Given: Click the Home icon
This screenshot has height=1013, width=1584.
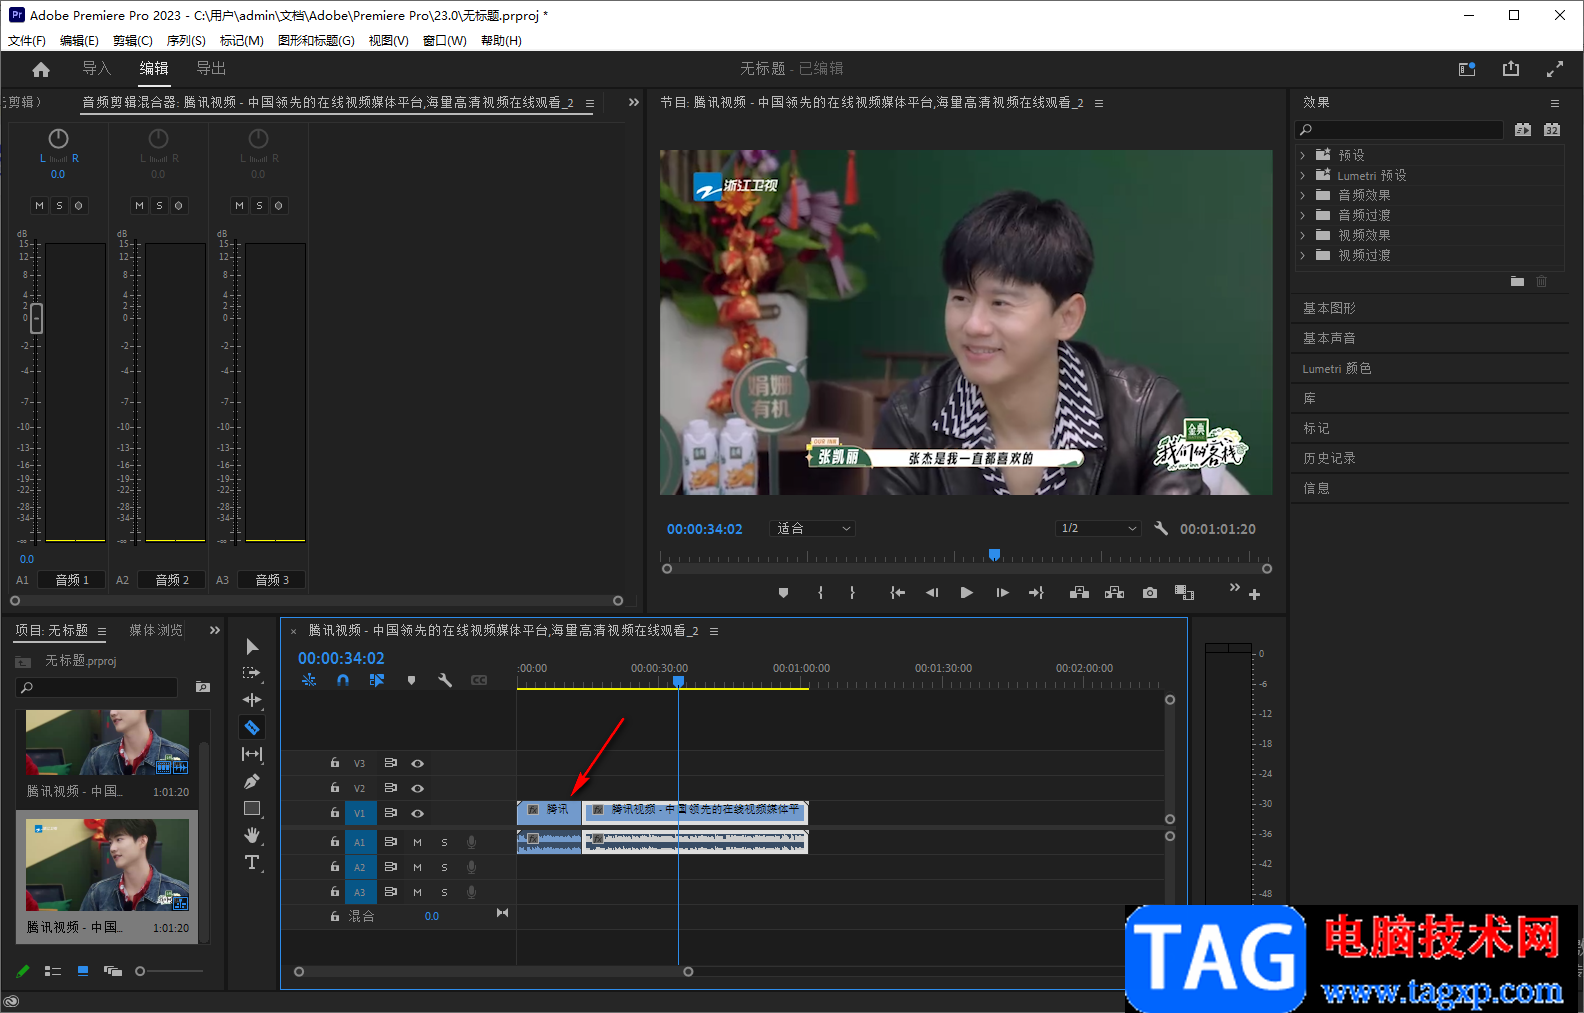Looking at the screenshot, I should [41, 69].
